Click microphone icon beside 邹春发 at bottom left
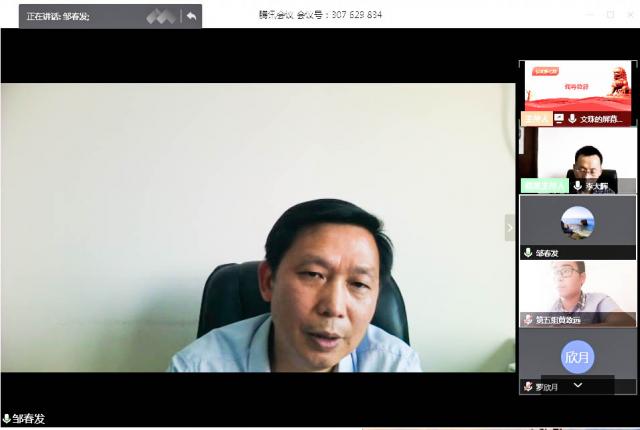Viewport: 640px width, 430px height. click(6, 419)
